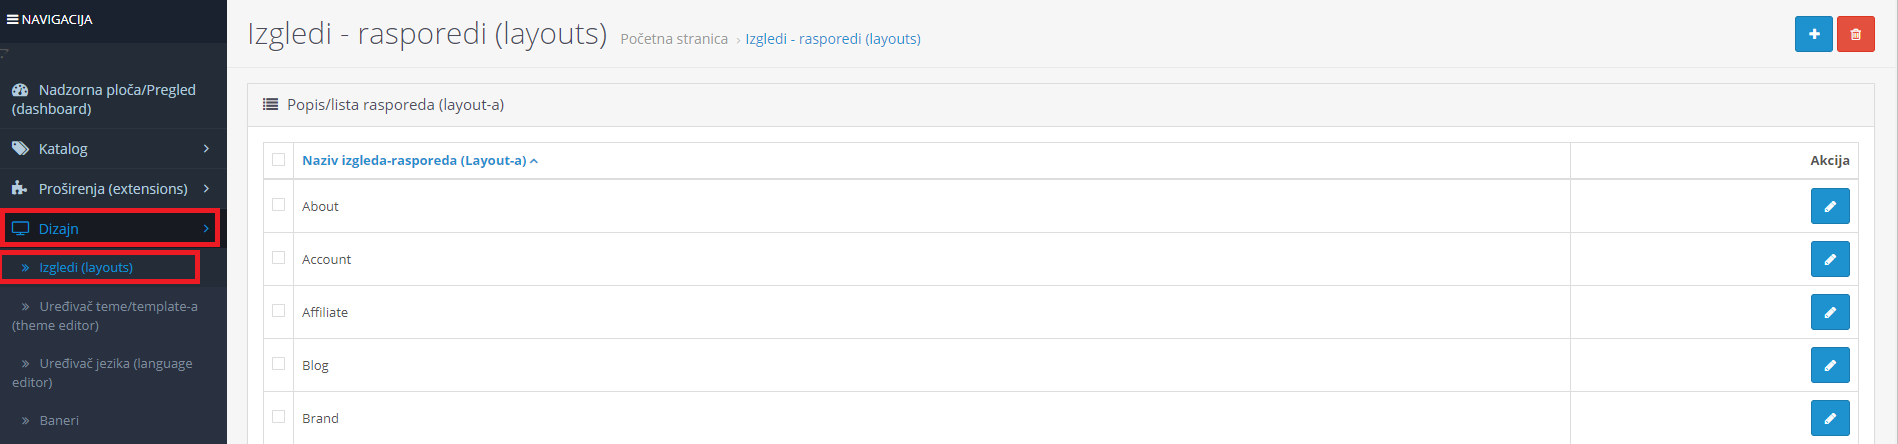Viewport: 1898px width, 444px height.
Task: Toggle the hamburger NAVIGACIJA menu icon
Action: click(x=12, y=19)
